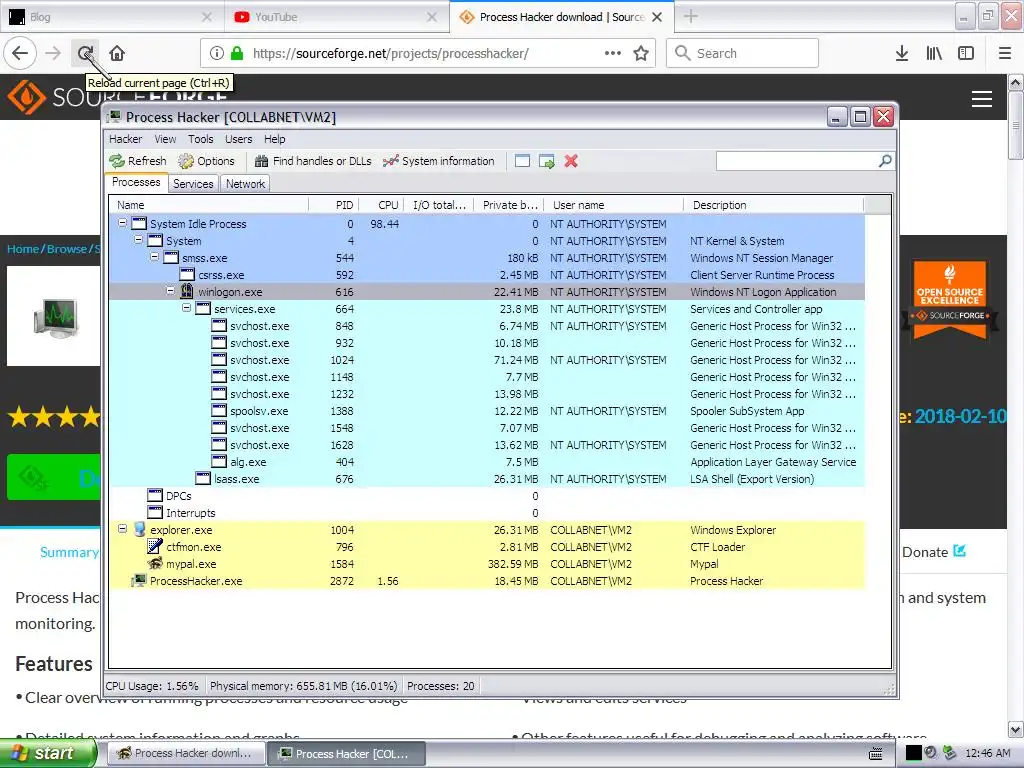
Task: Open the View menu
Action: (x=165, y=139)
